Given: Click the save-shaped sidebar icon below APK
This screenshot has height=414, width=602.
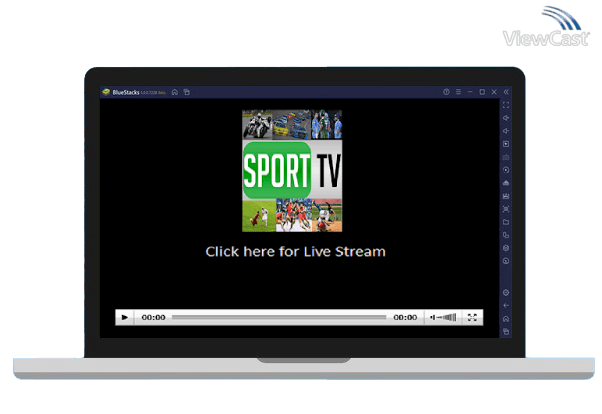Looking at the screenshot, I should coord(506,196).
